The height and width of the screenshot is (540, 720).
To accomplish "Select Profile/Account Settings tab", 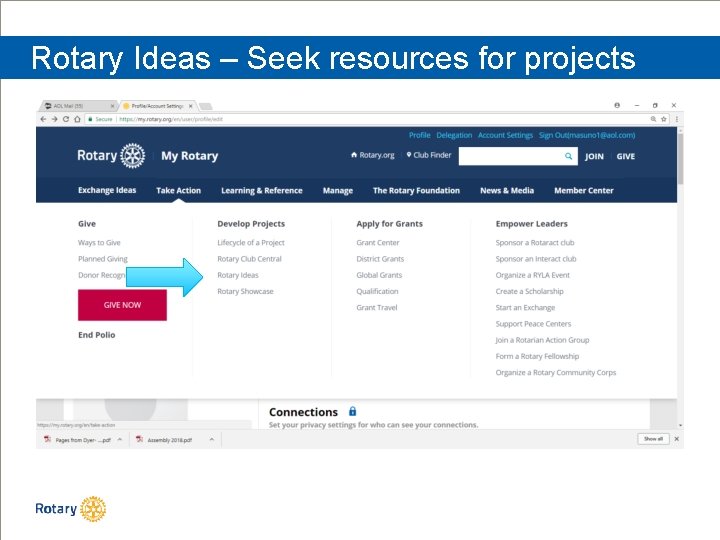I will 156,106.
